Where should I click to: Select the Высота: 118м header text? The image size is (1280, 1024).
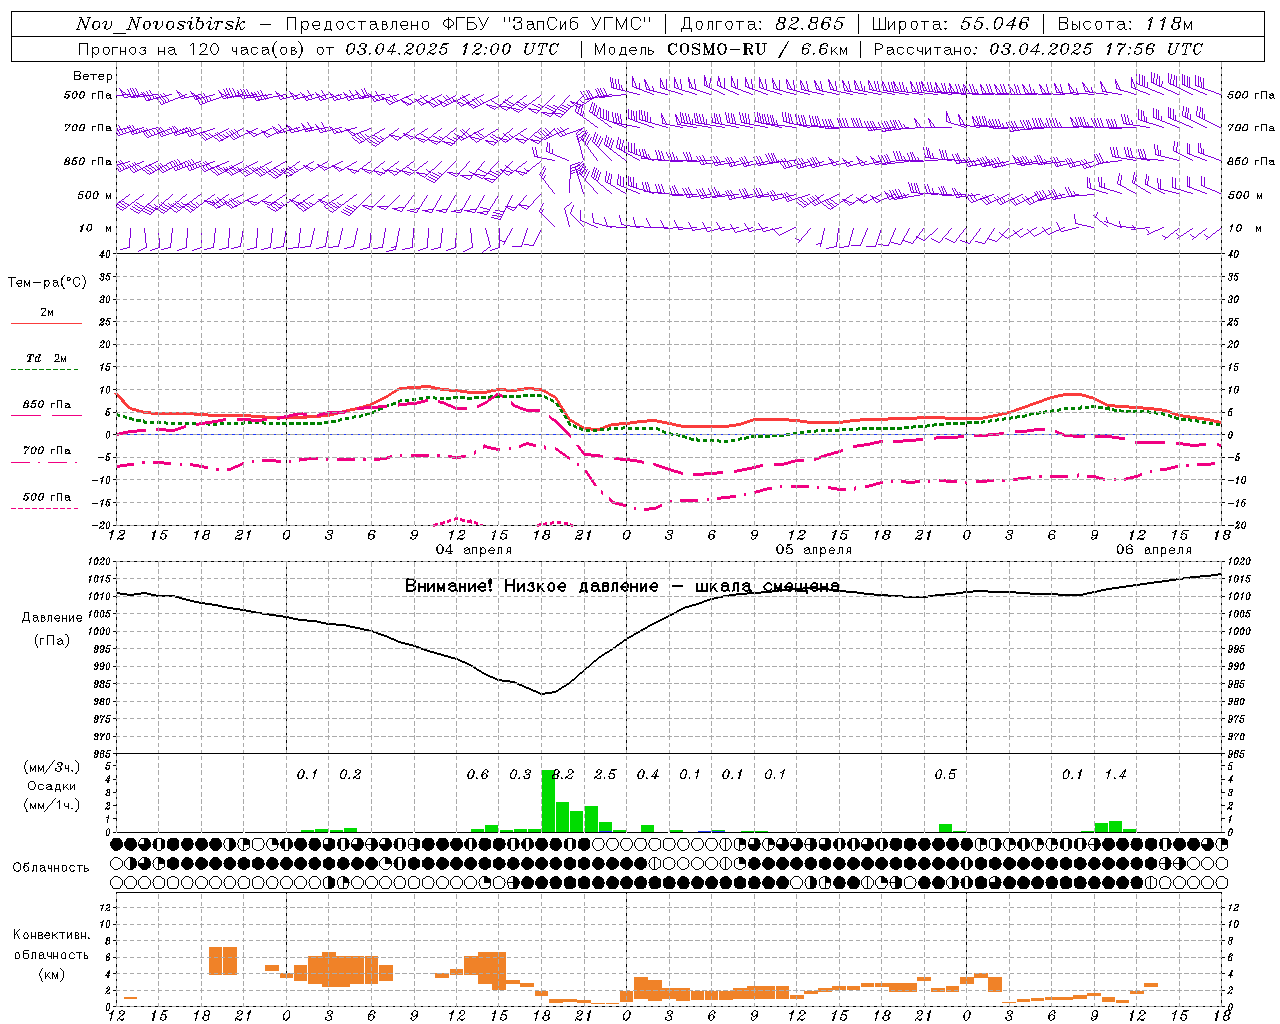tap(1125, 25)
